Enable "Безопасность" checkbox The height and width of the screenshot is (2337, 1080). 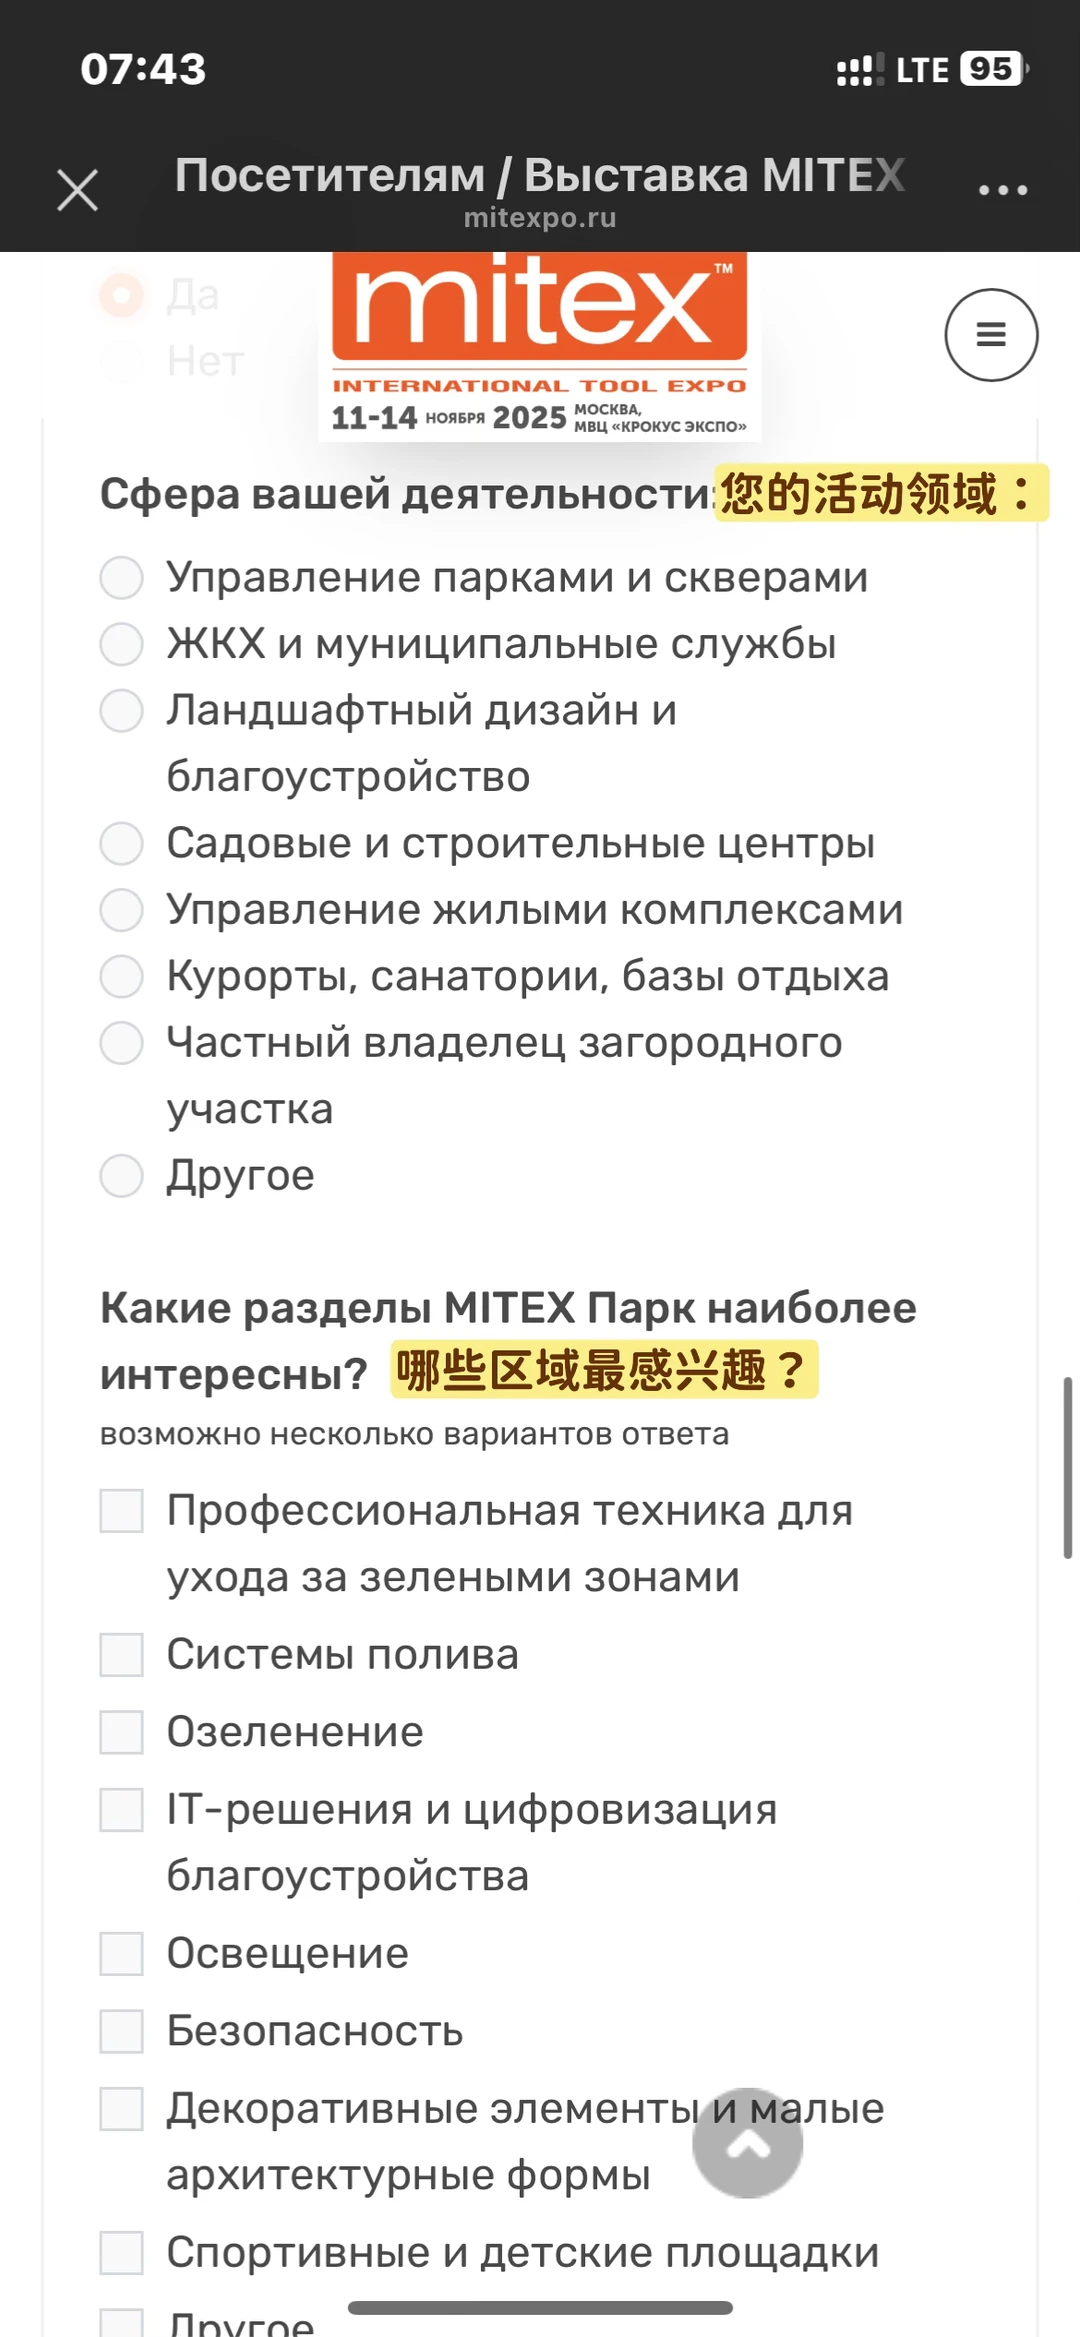122,2031
